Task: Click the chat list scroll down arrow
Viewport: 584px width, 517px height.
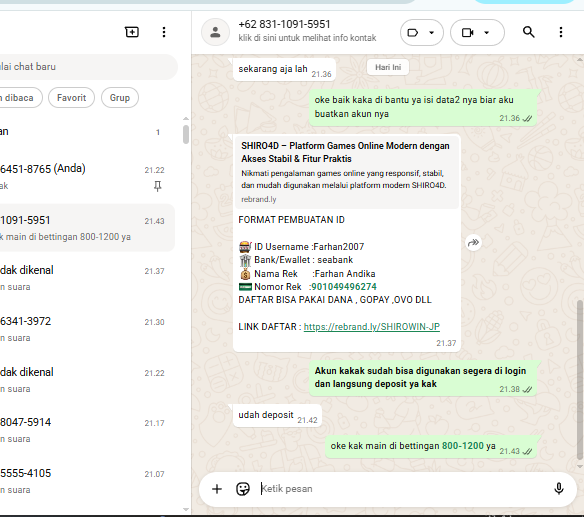Action: pos(185,509)
